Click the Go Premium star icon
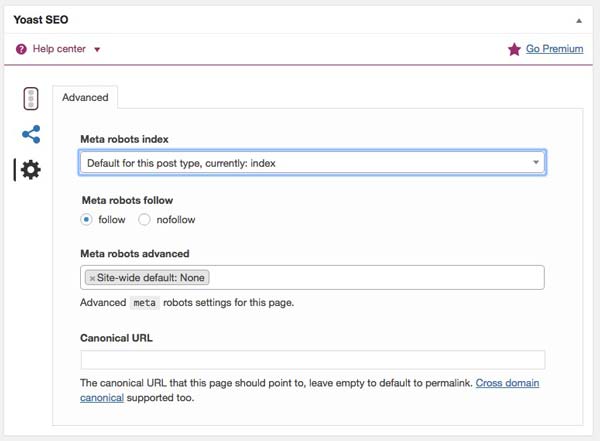Image resolution: width=600 pixels, height=441 pixels. pos(514,49)
